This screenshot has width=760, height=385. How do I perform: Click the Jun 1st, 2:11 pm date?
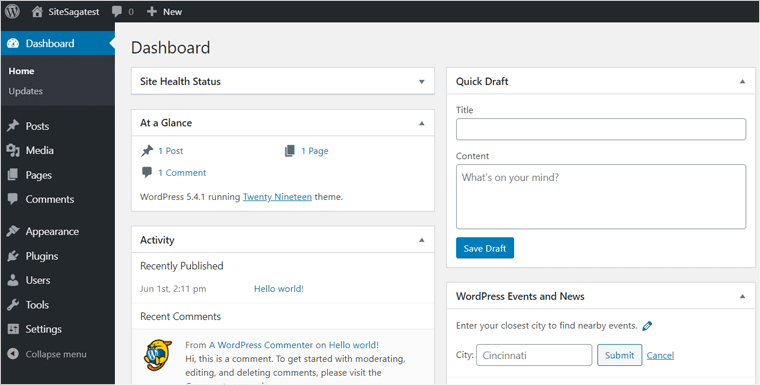[x=173, y=289]
